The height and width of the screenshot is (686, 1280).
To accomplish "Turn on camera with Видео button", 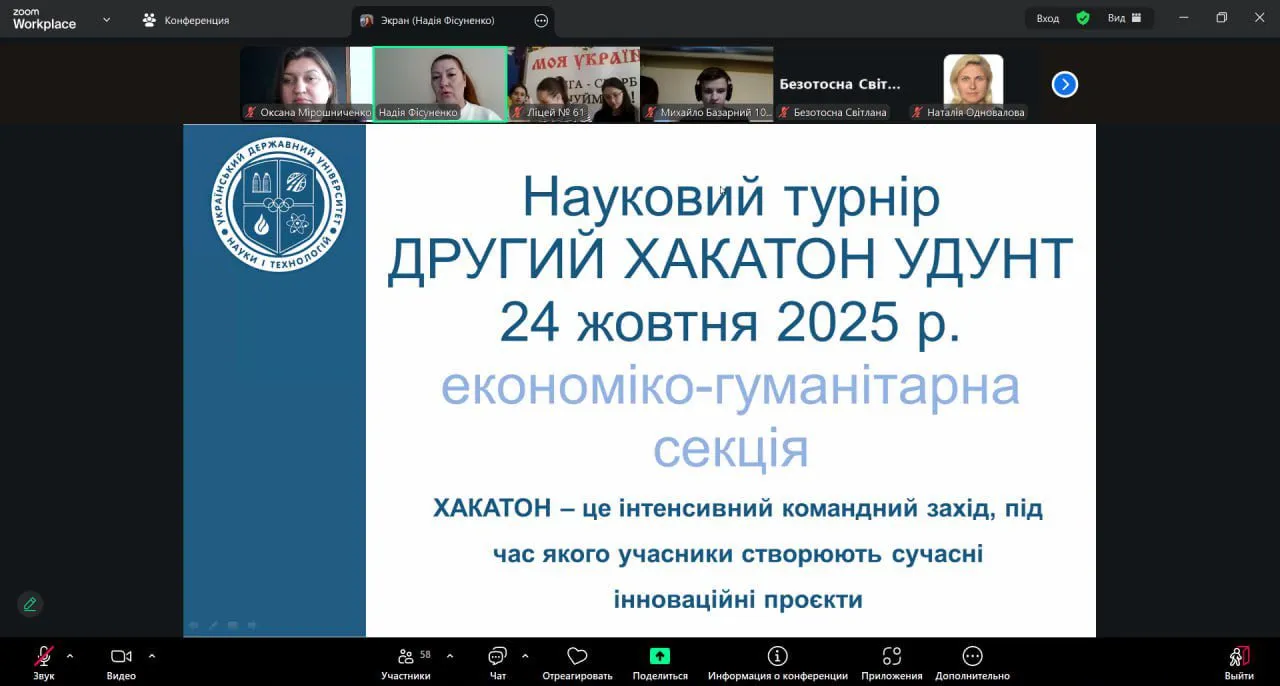I will point(121,657).
